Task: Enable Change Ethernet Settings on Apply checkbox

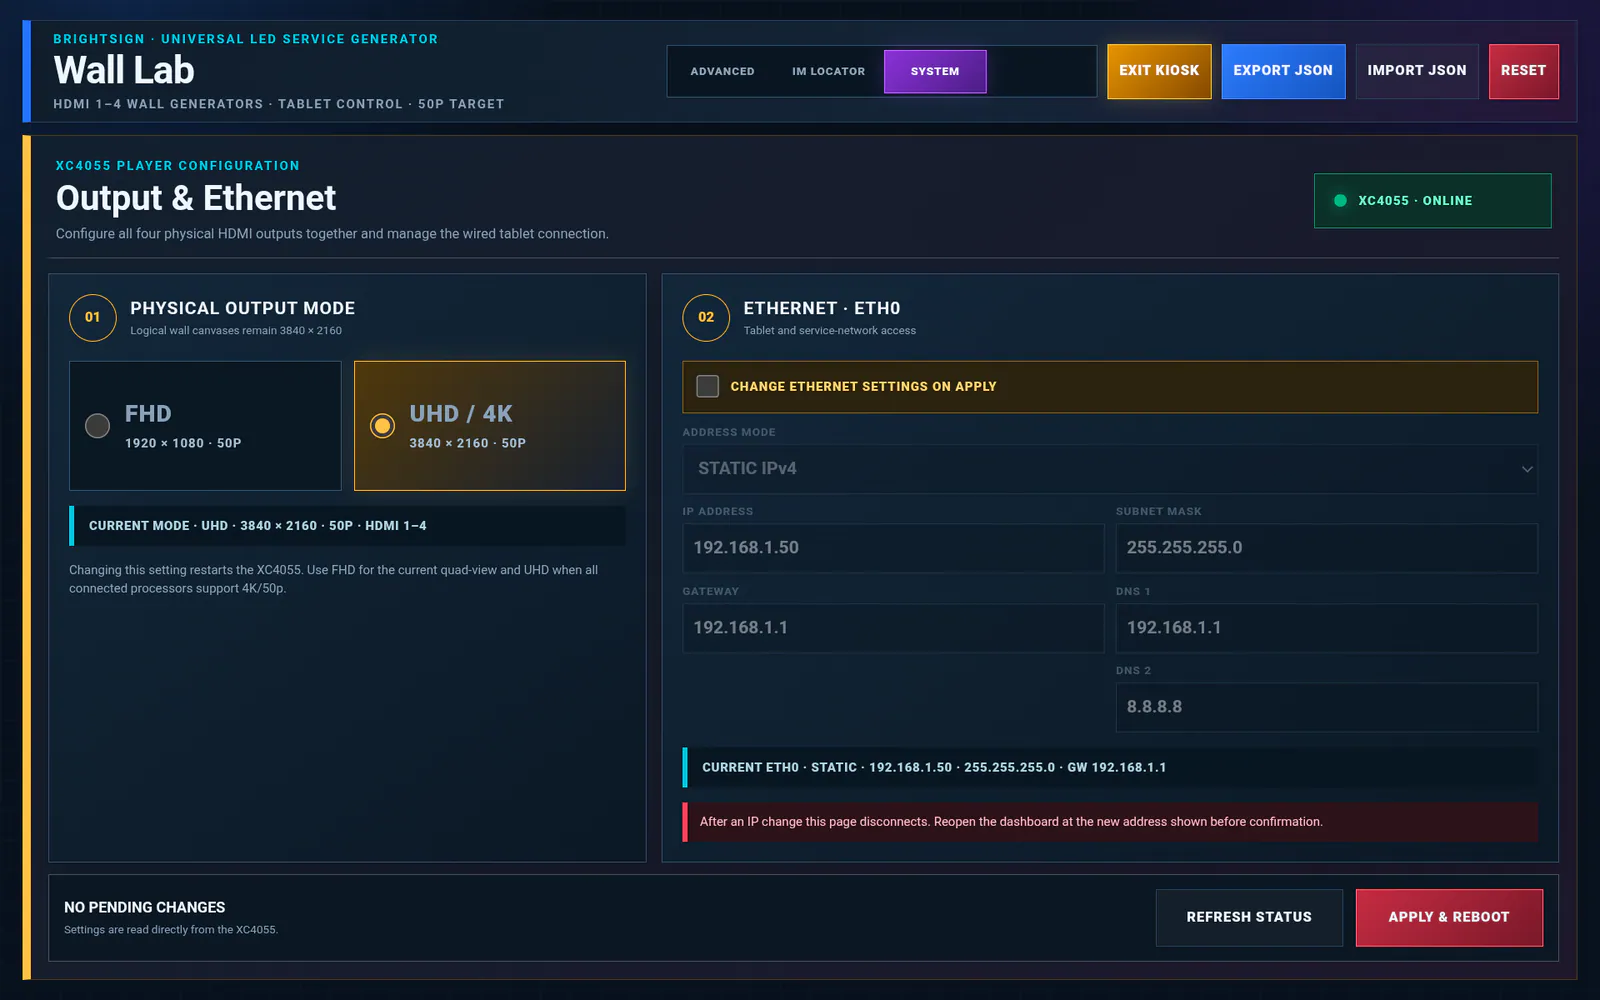Action: click(707, 386)
